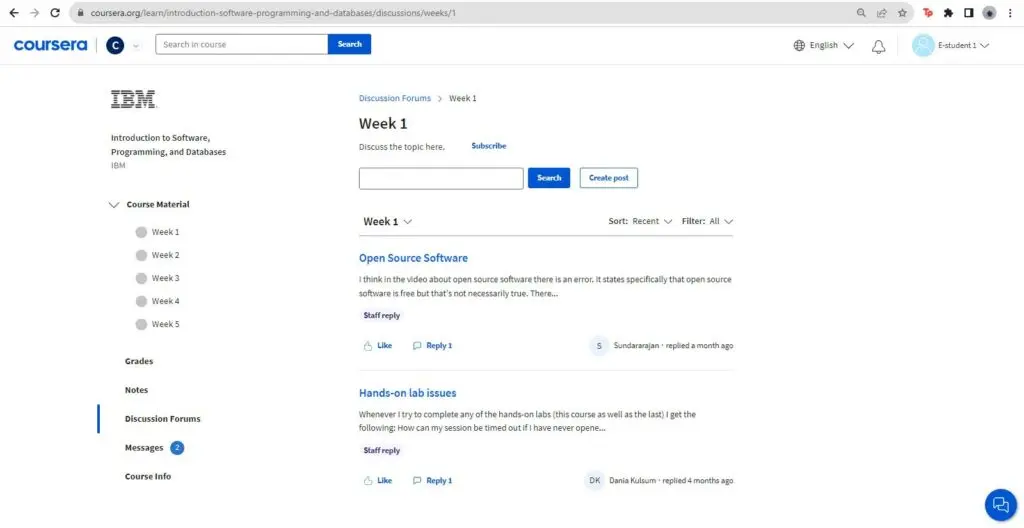Click the blue Search button in header
This screenshot has height=528, width=1024.
point(349,44)
